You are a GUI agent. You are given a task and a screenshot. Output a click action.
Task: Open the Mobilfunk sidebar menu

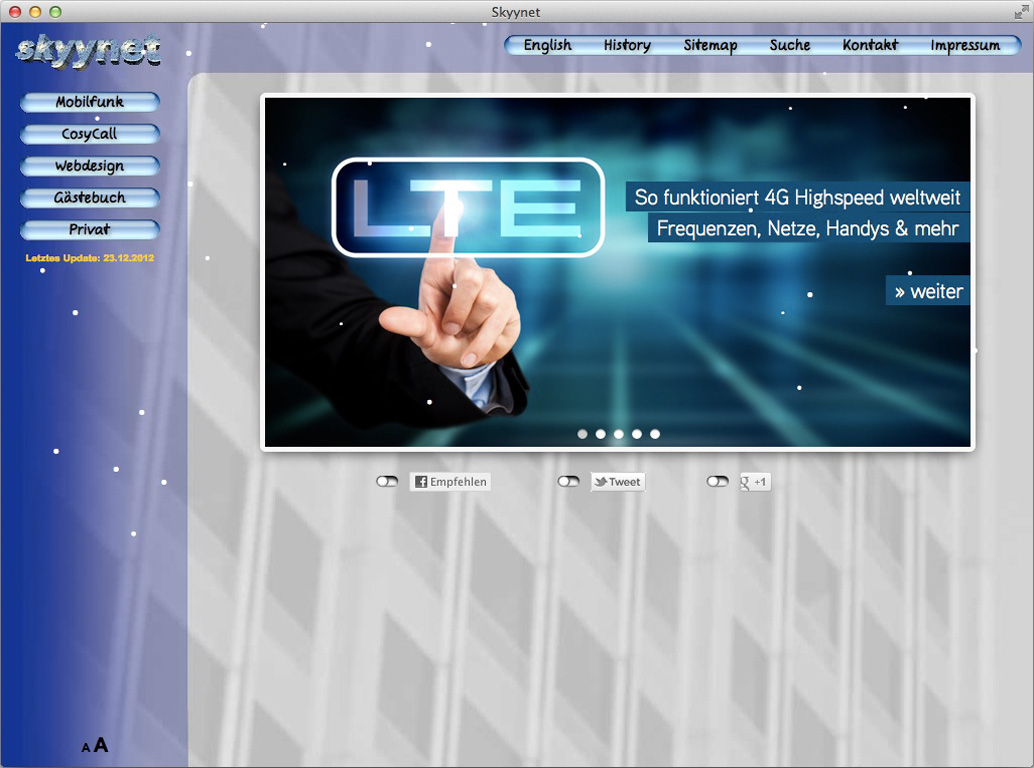point(90,102)
